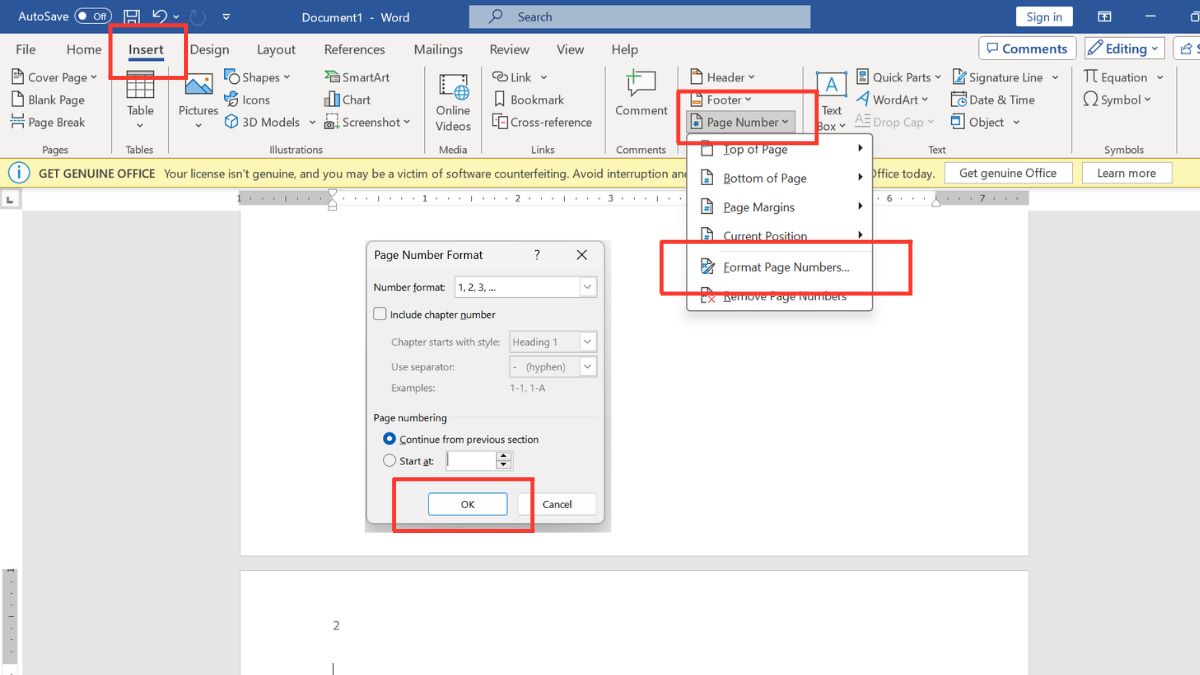Click the Sign in button
The height and width of the screenshot is (675, 1200).
click(1044, 17)
